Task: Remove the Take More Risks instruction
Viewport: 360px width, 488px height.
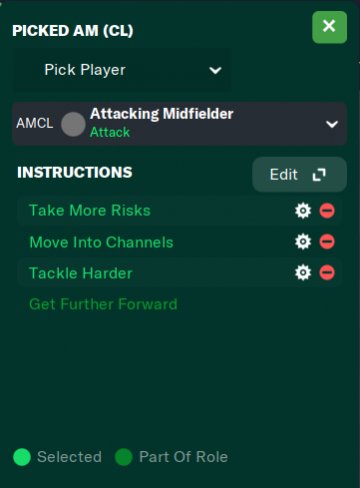Action: coord(327,211)
